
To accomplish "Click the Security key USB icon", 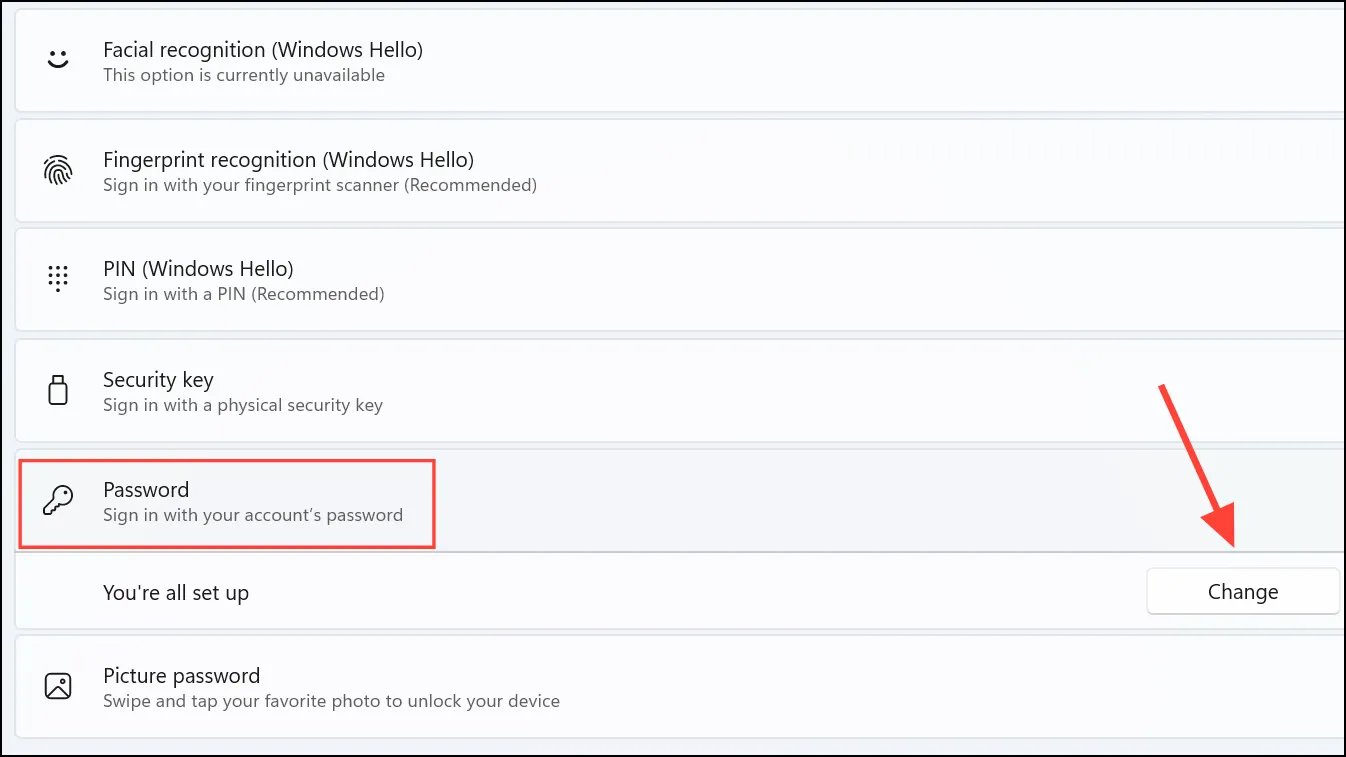I will (x=58, y=390).
